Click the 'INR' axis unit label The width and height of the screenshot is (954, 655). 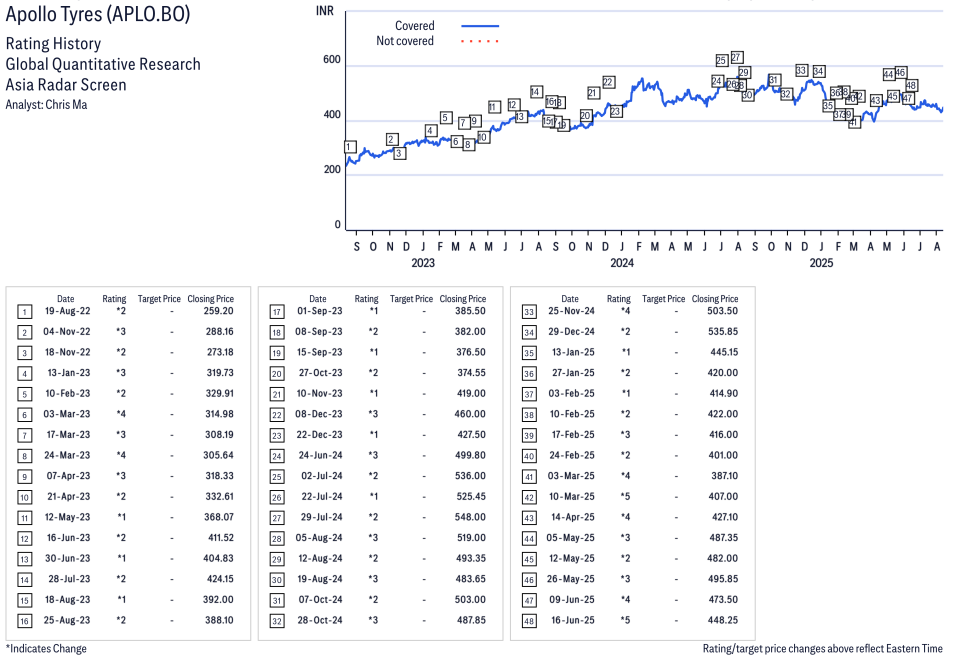[324, 11]
